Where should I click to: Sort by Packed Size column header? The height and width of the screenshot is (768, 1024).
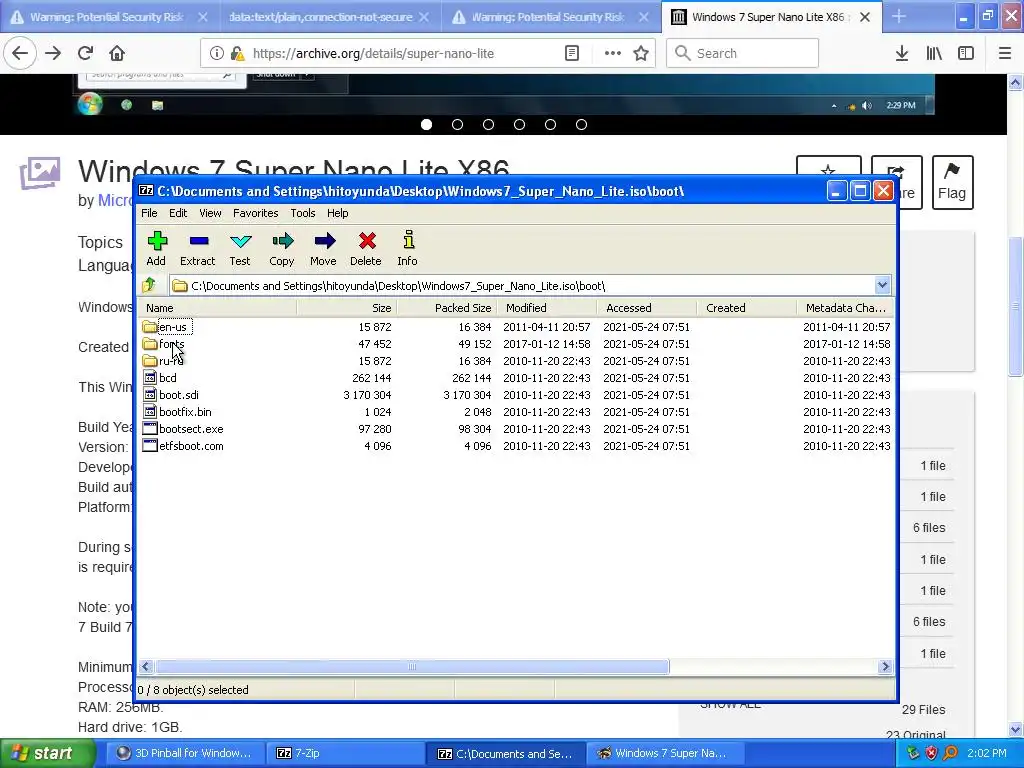[x=447, y=308]
